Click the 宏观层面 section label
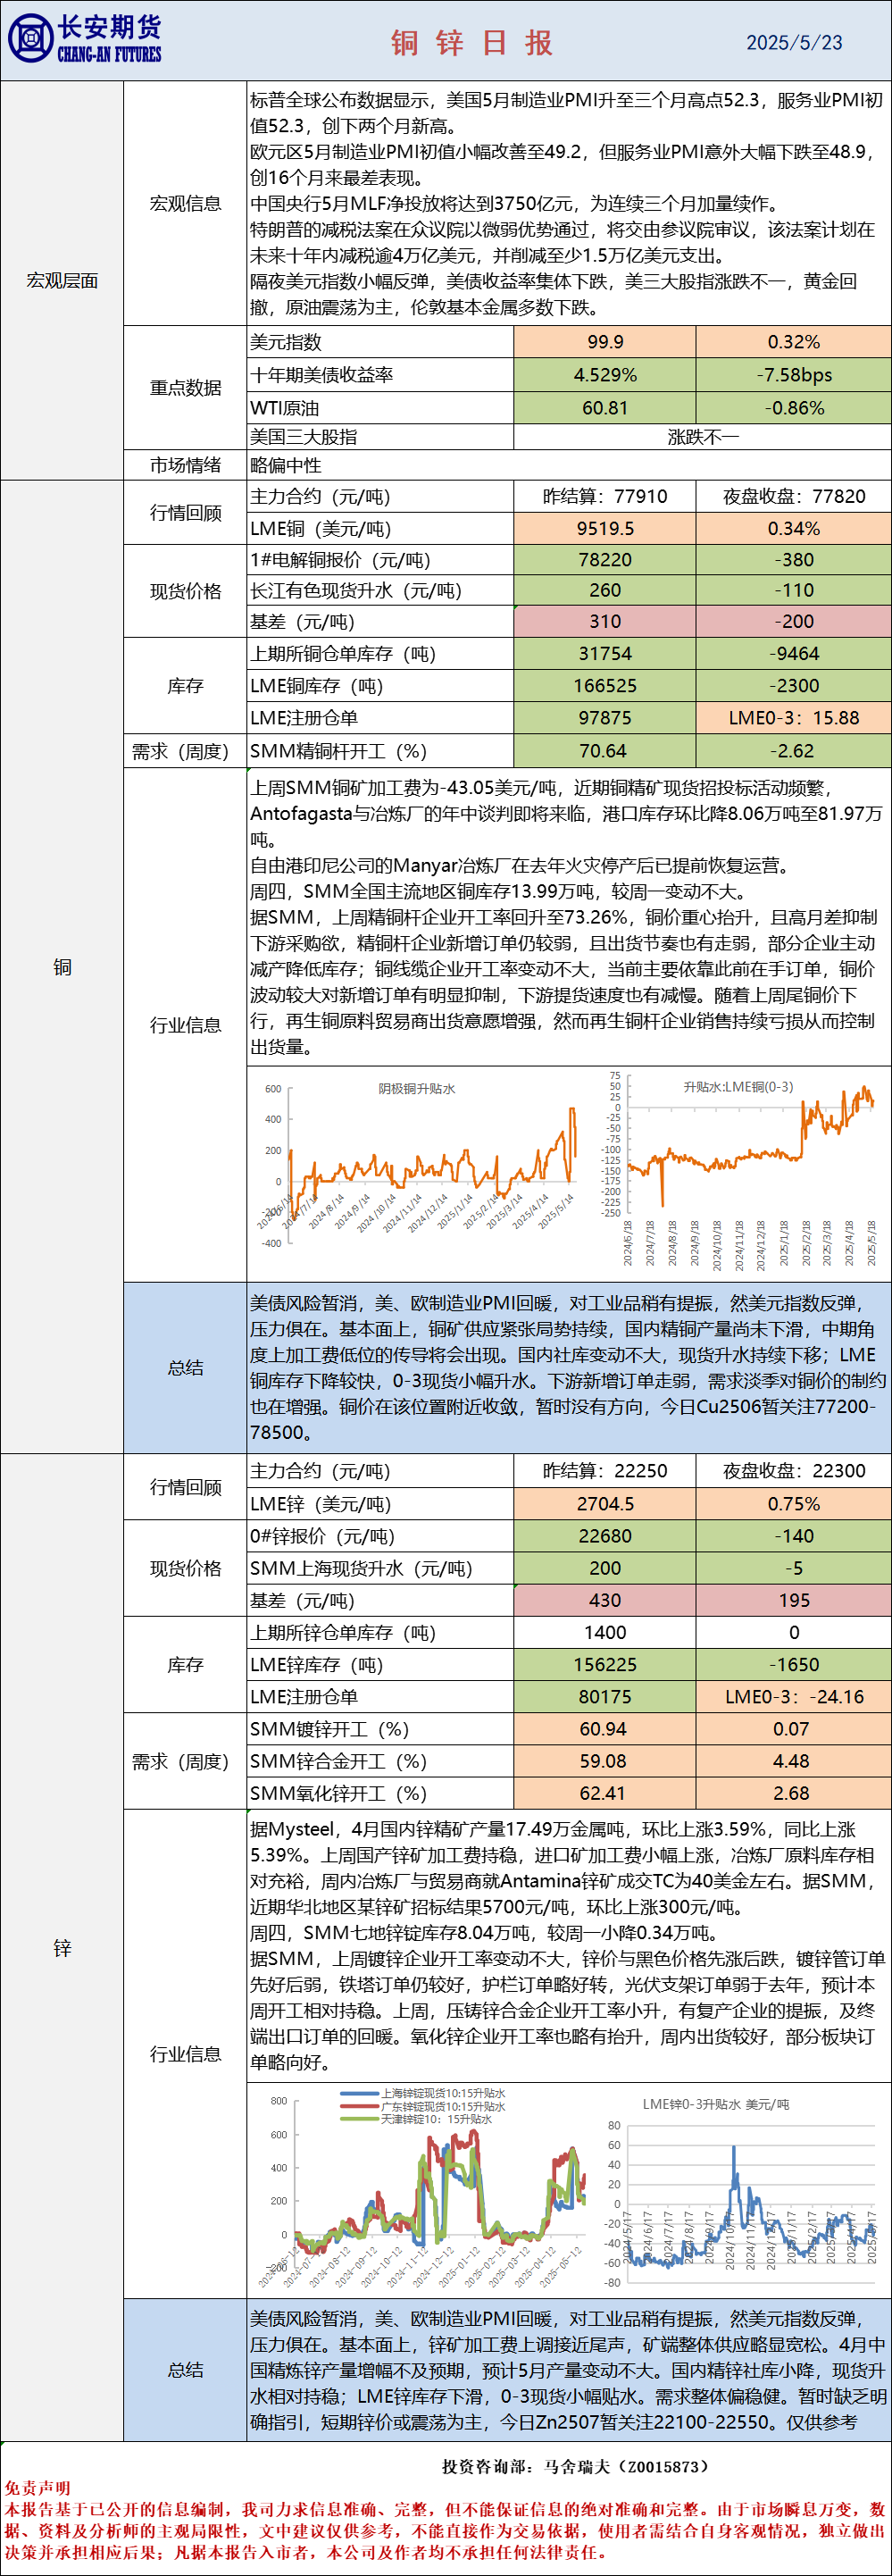The image size is (892, 2576). click(x=62, y=281)
